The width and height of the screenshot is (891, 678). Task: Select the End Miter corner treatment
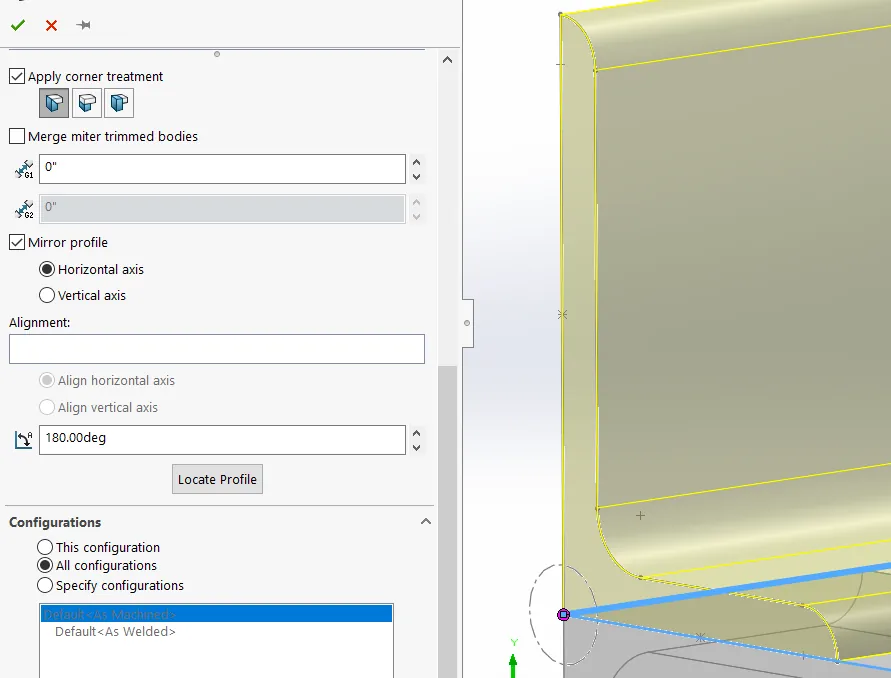click(53, 102)
